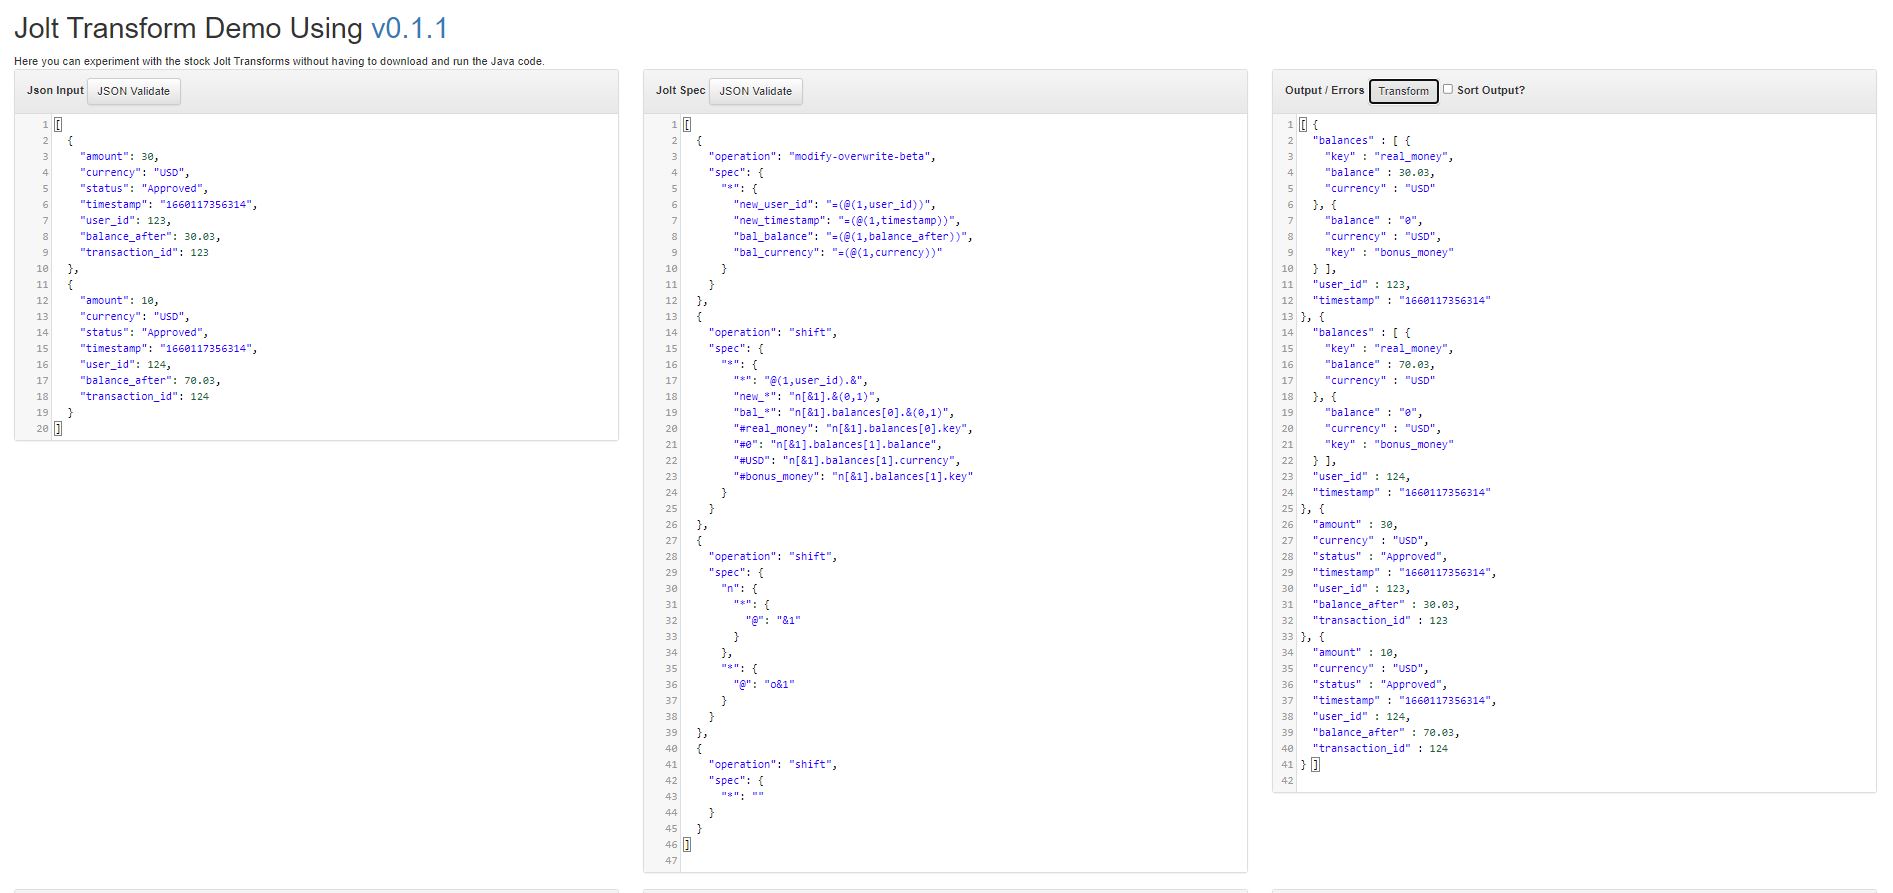This screenshot has width=1893, height=893.
Task: Click the "Sort Output?" label text
Action: pyautogui.click(x=1491, y=90)
